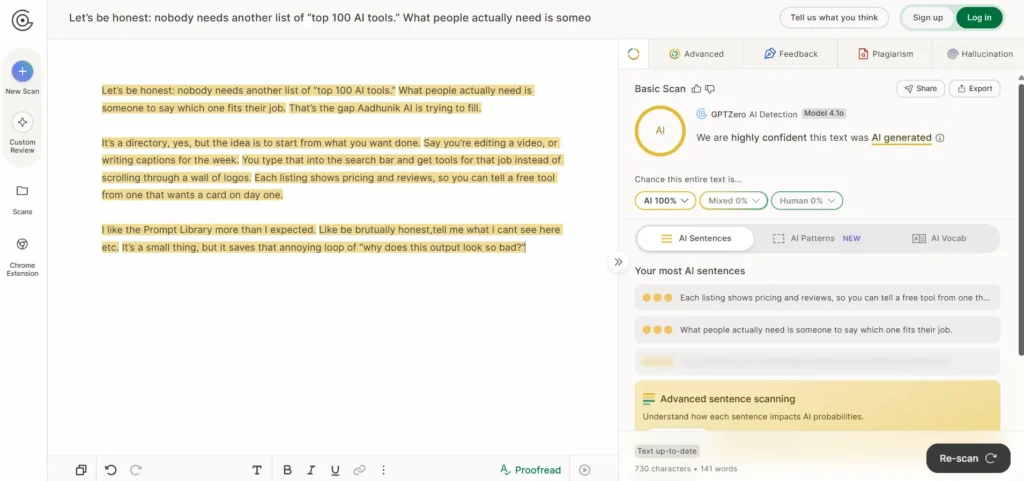Click the Text up-to-date status label

pos(667,451)
